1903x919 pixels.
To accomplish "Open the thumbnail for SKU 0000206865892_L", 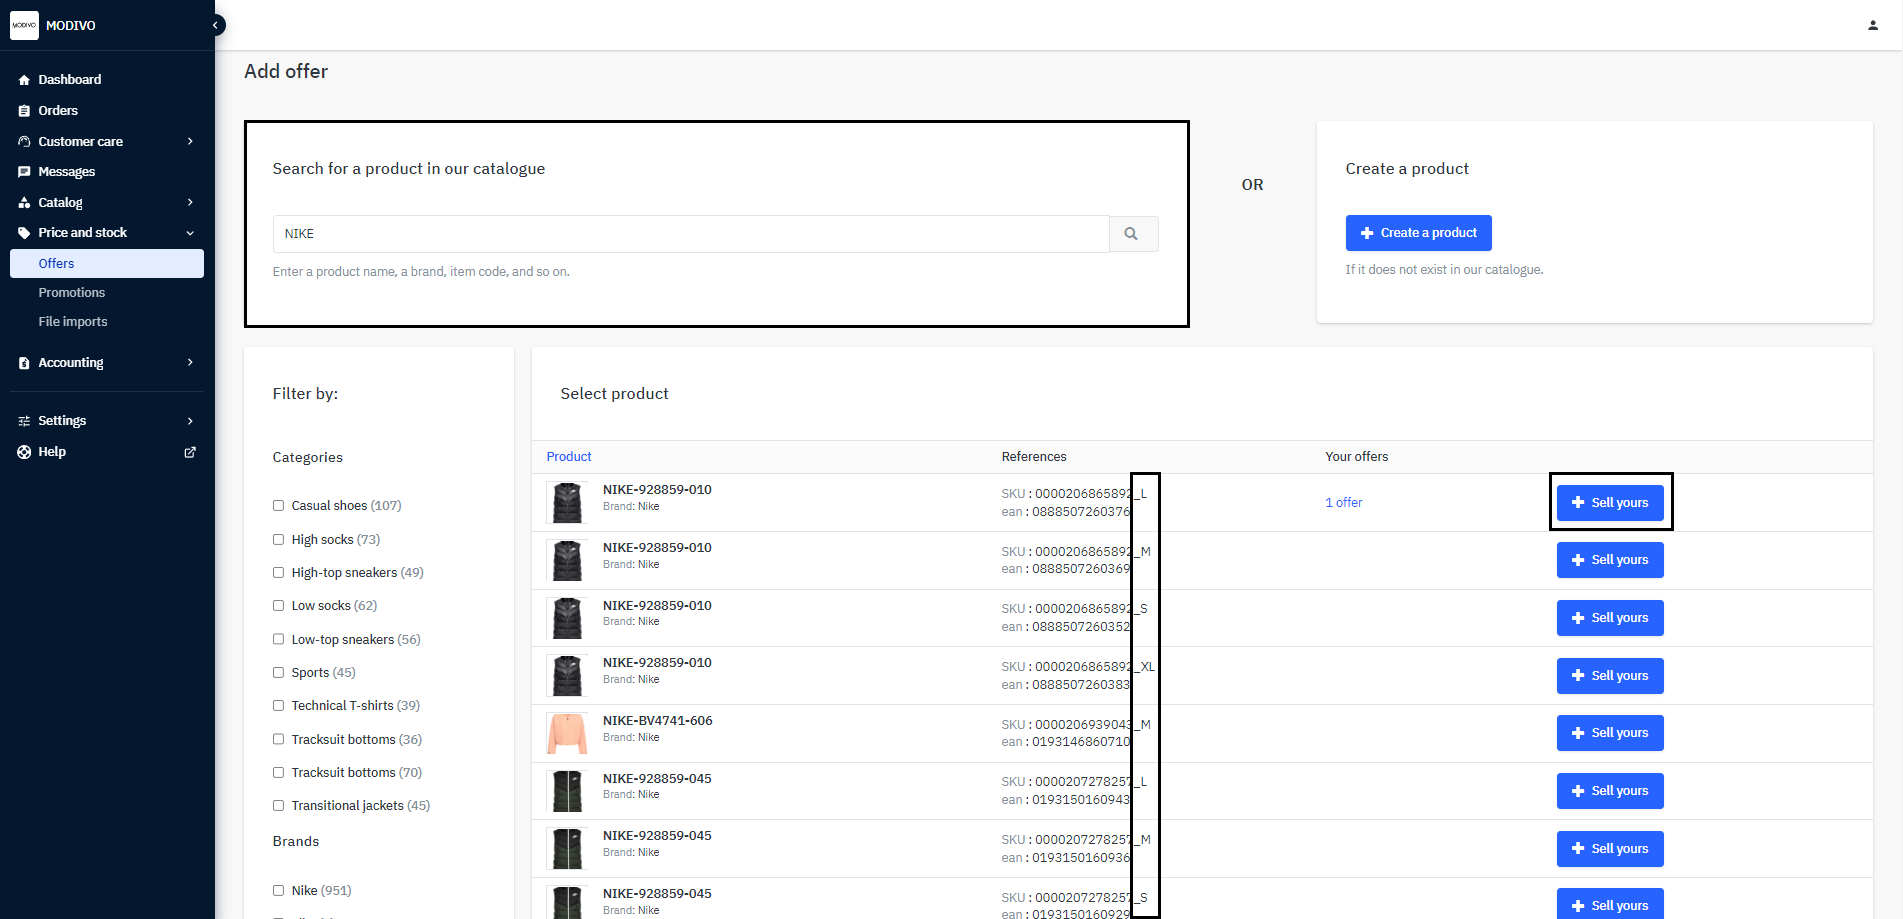I will coord(567,503).
